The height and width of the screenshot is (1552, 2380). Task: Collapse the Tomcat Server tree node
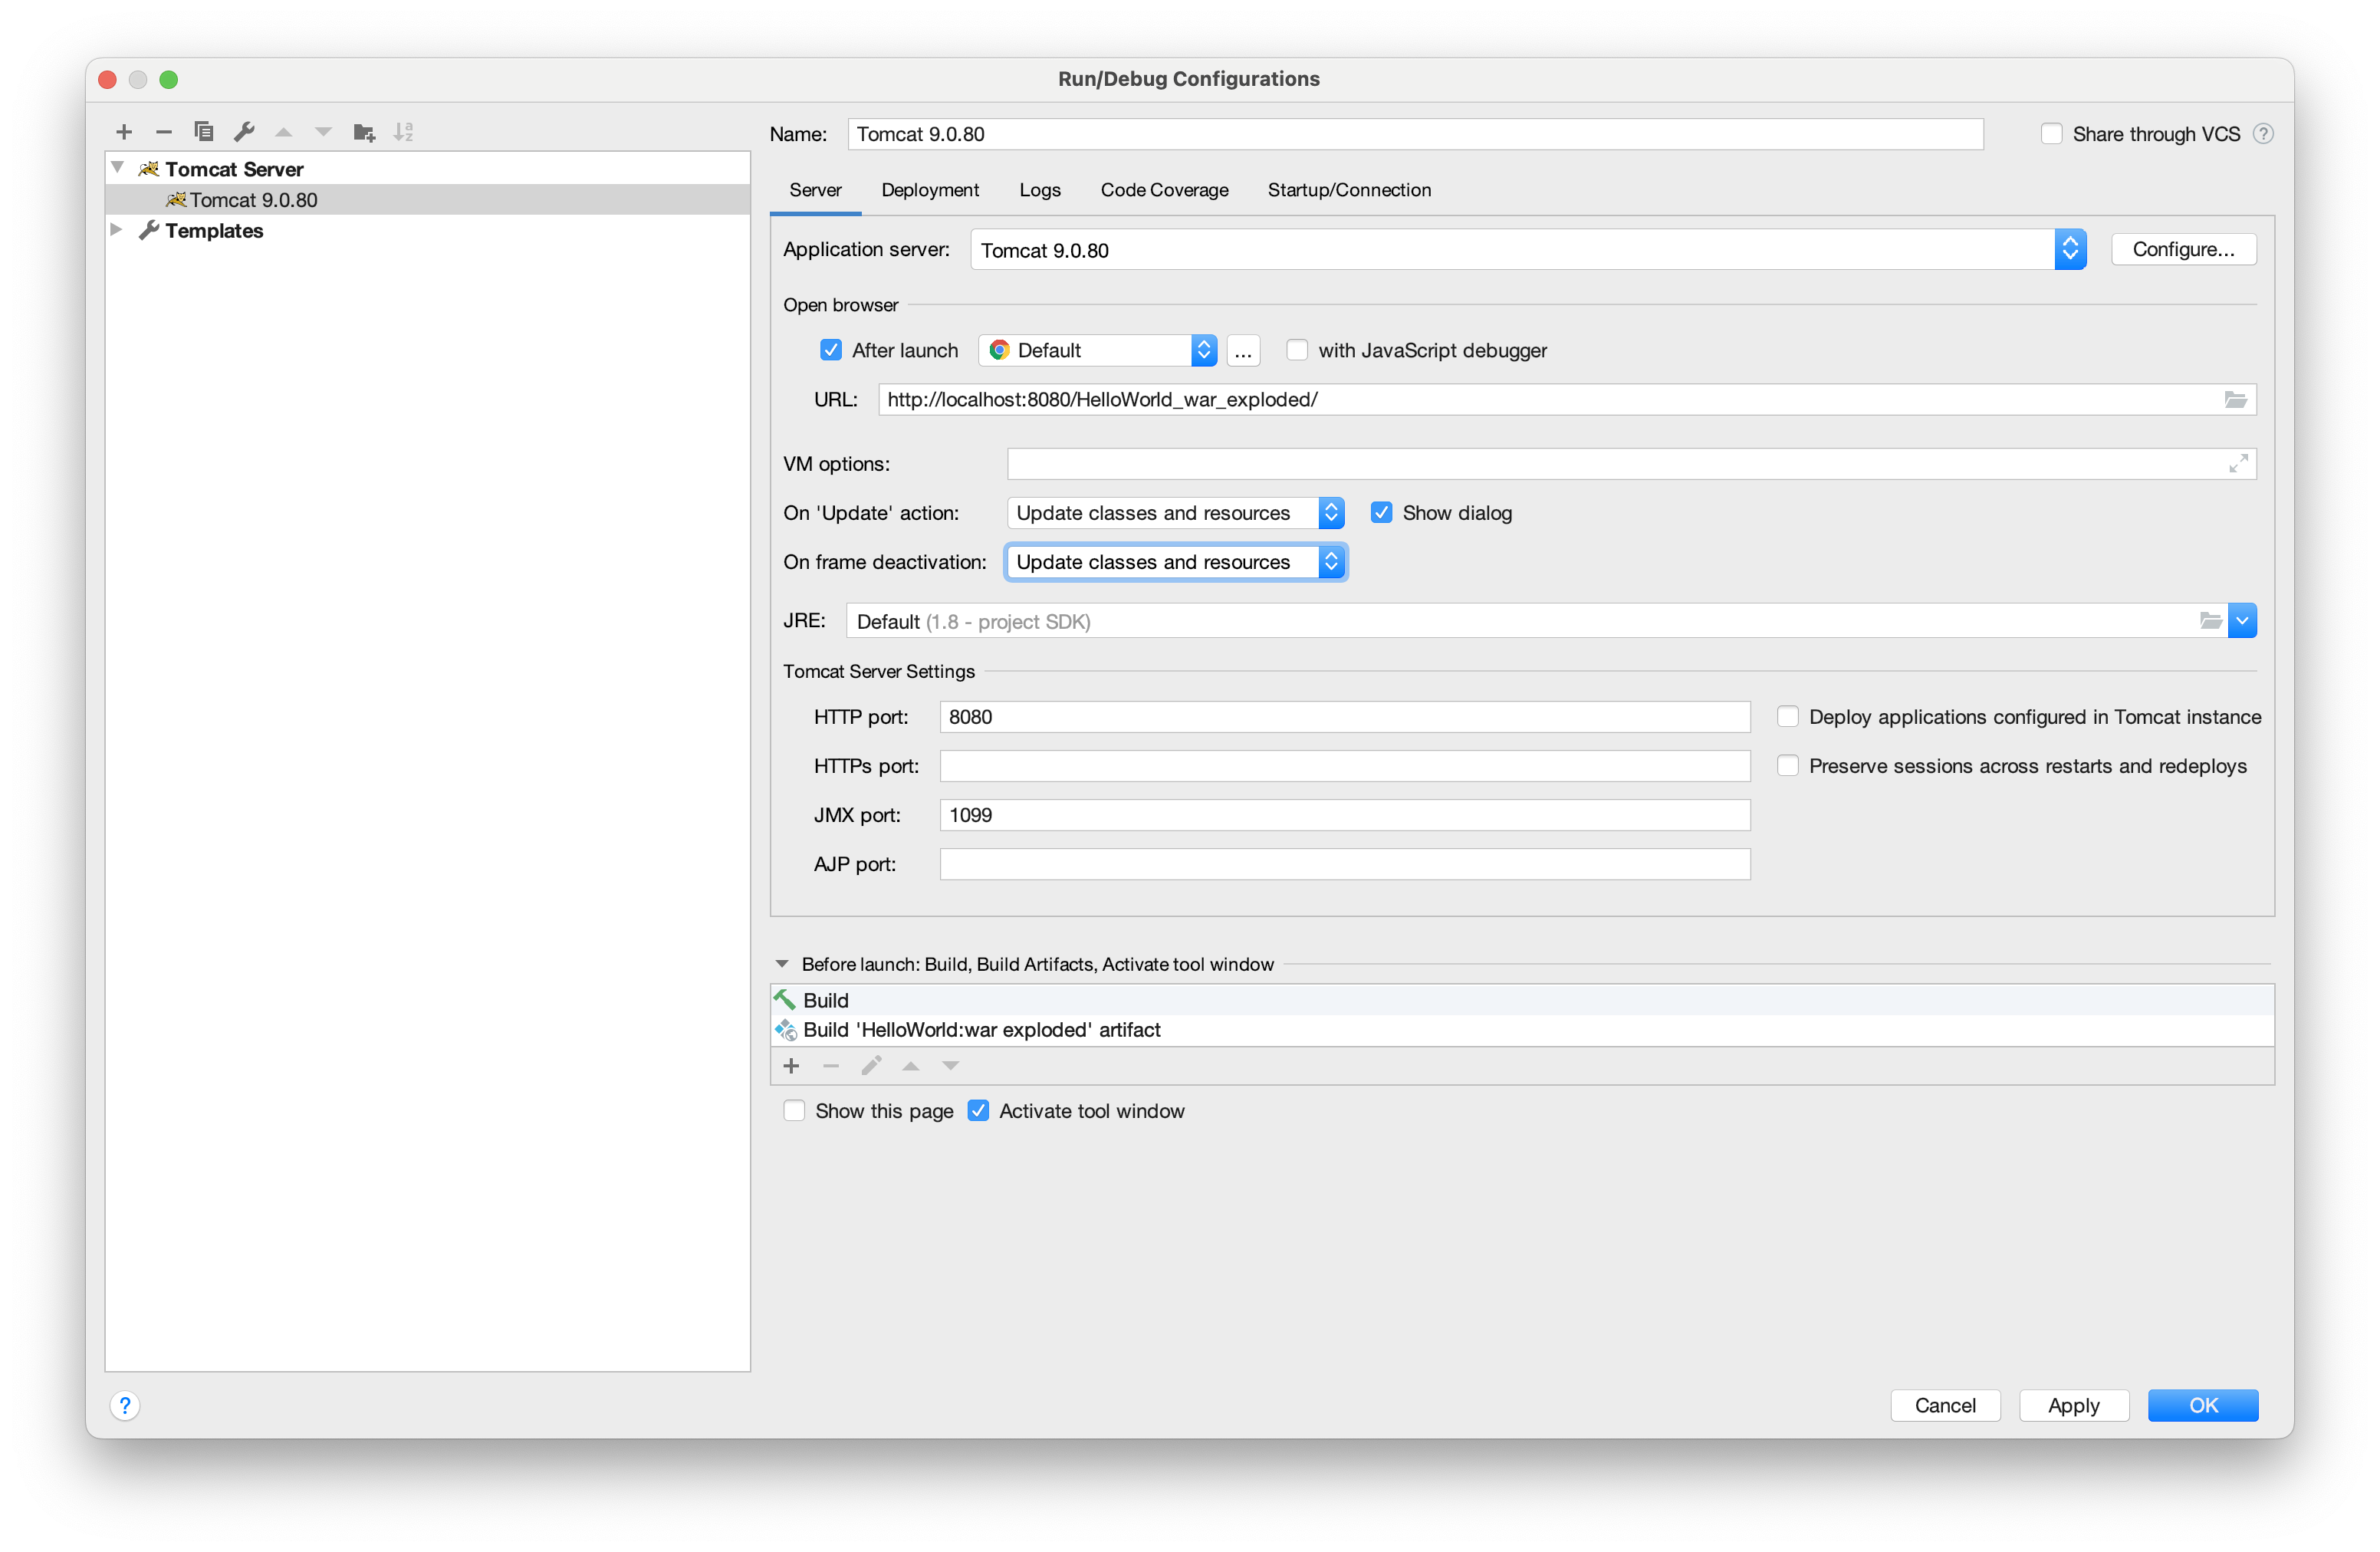(117, 168)
